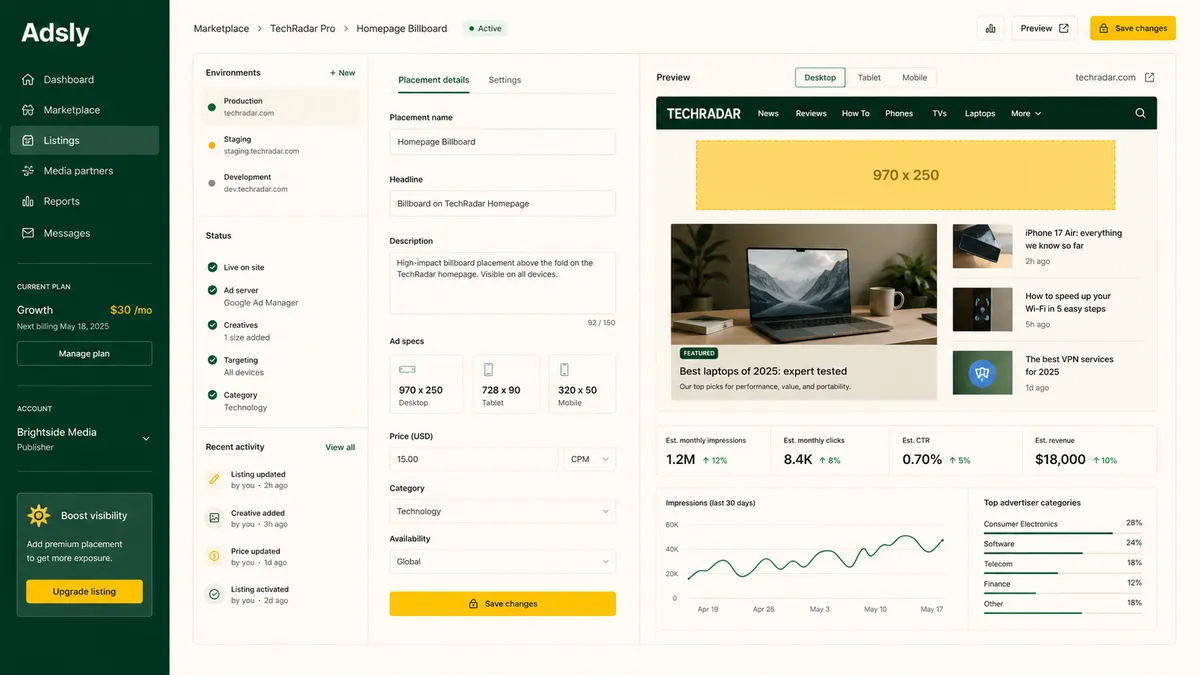1200x675 pixels.
Task: Click the Preview button in header
Action: pos(1044,28)
